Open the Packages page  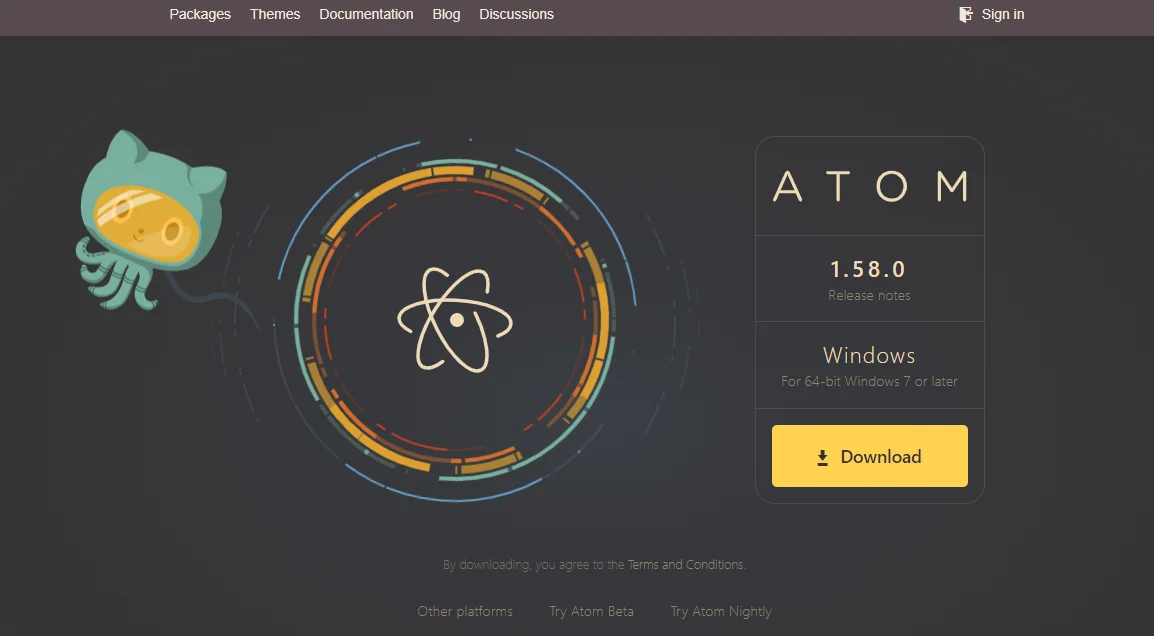tap(200, 14)
